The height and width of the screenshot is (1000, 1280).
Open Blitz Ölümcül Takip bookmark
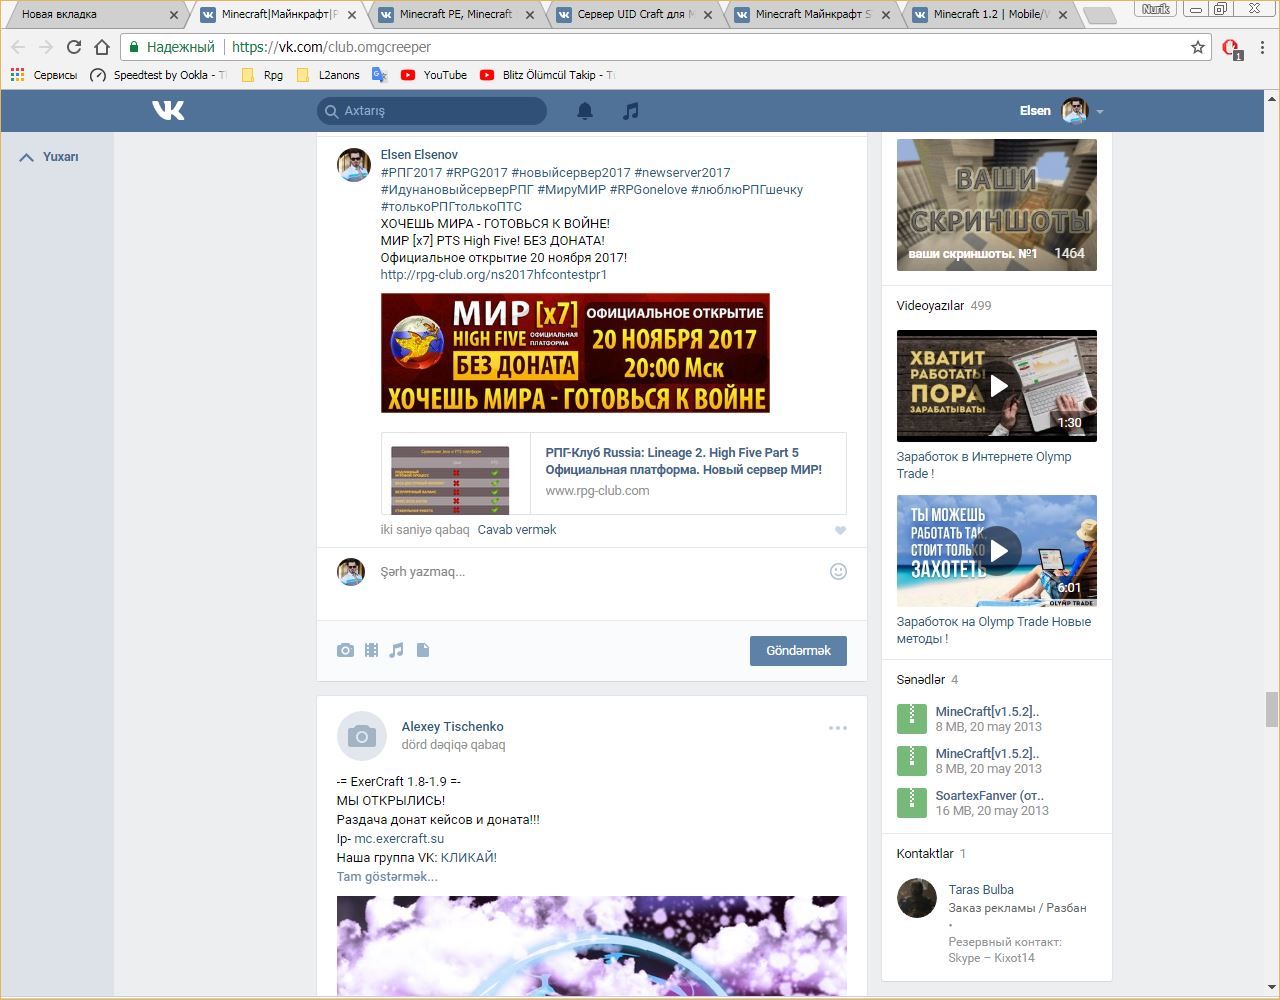tap(547, 75)
